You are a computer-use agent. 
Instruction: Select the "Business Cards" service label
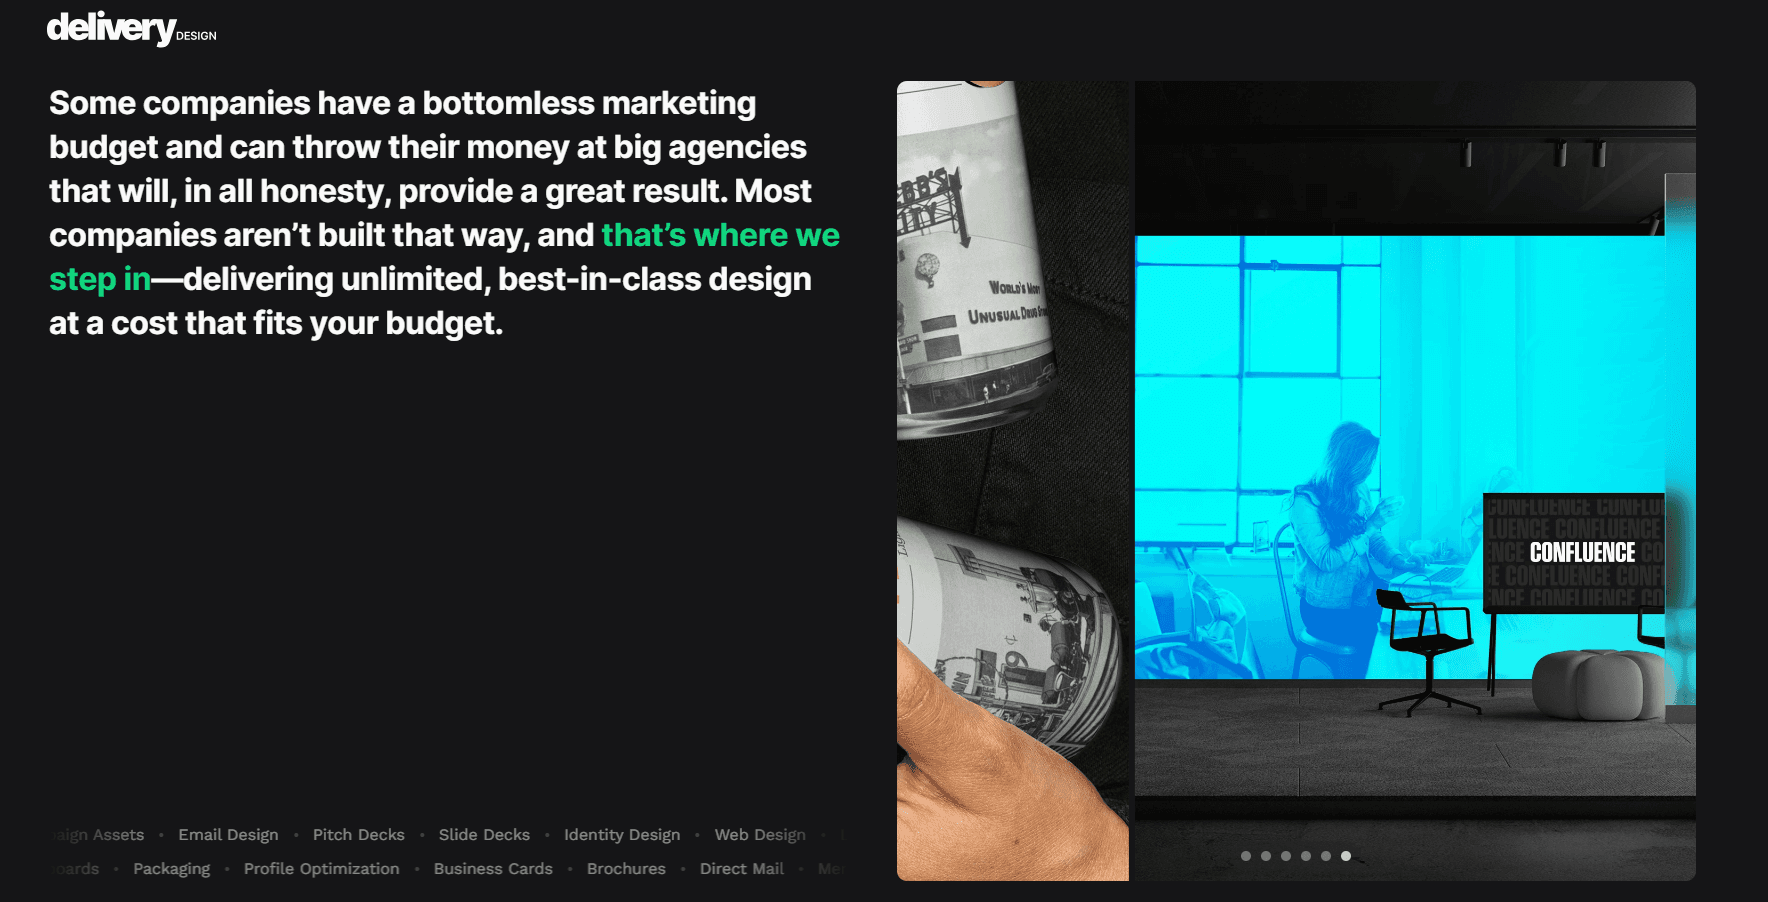pyautogui.click(x=493, y=869)
